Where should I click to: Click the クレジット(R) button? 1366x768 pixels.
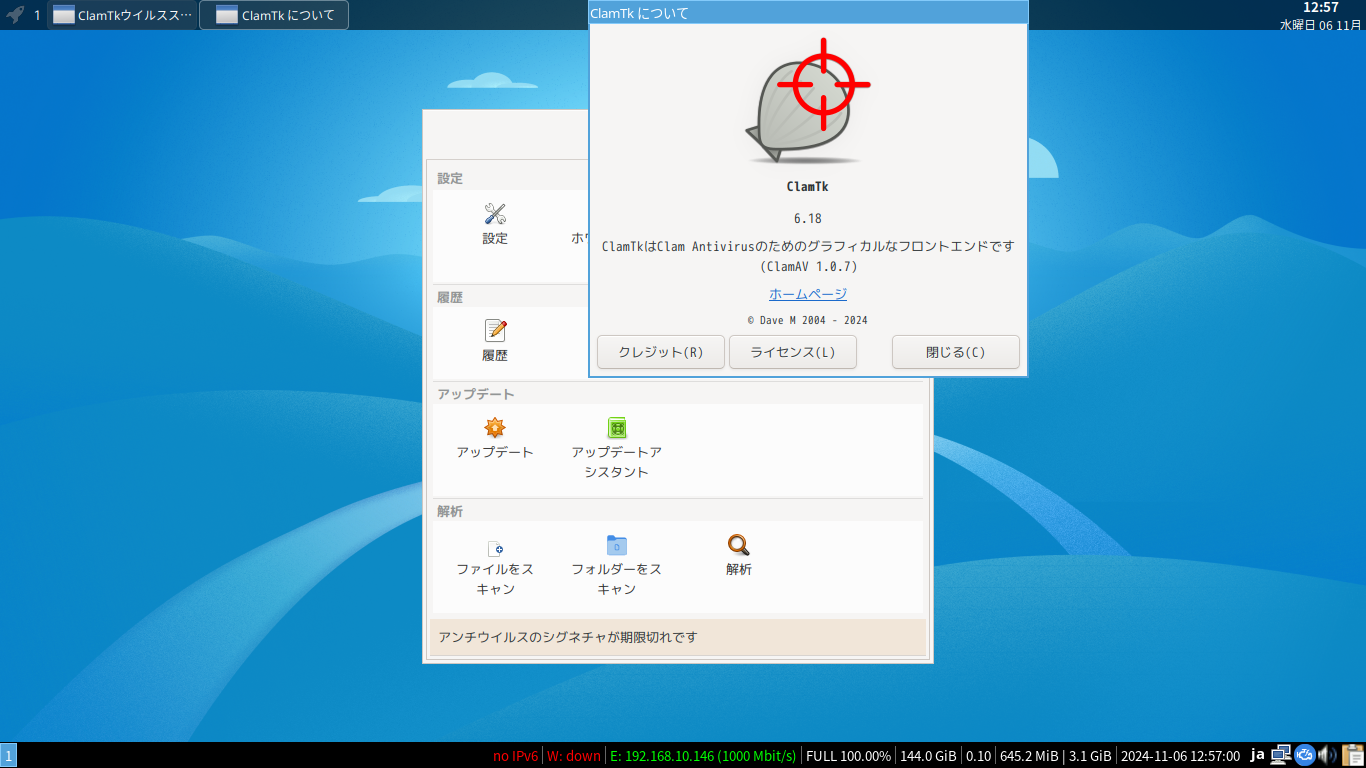tap(661, 352)
